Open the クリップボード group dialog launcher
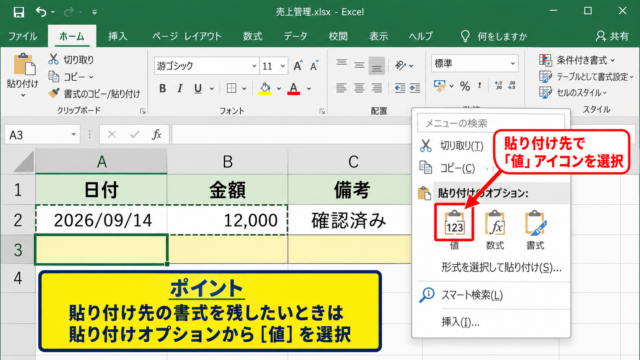The height and width of the screenshot is (360, 640). [142, 111]
